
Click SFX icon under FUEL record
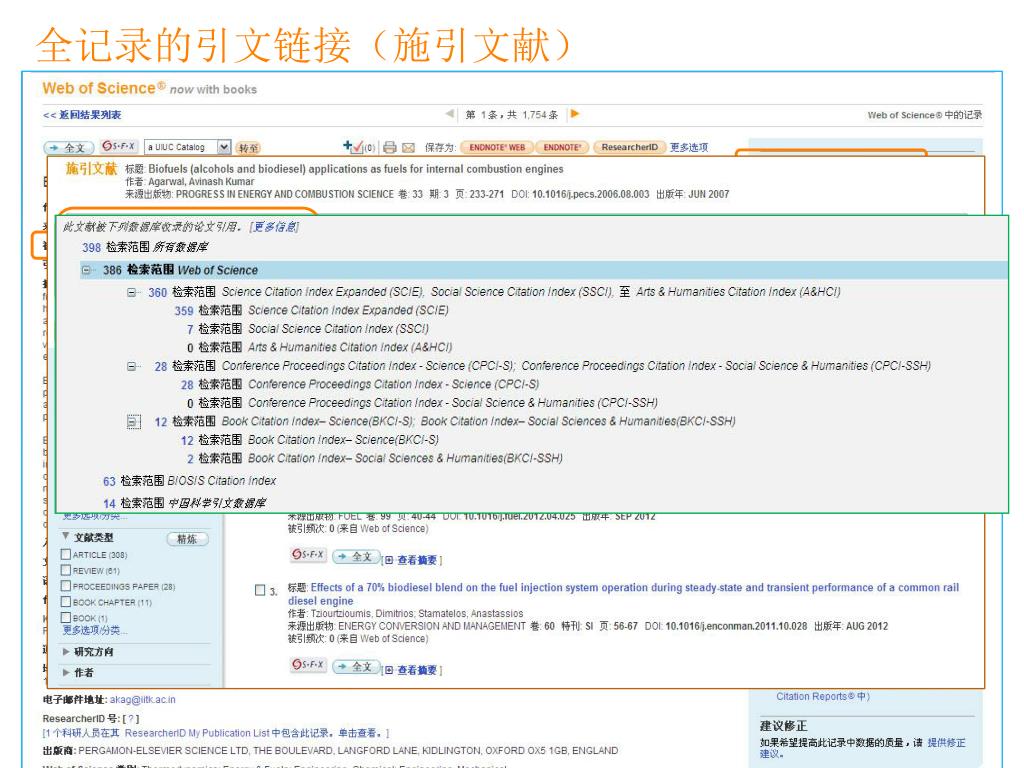click(308, 554)
